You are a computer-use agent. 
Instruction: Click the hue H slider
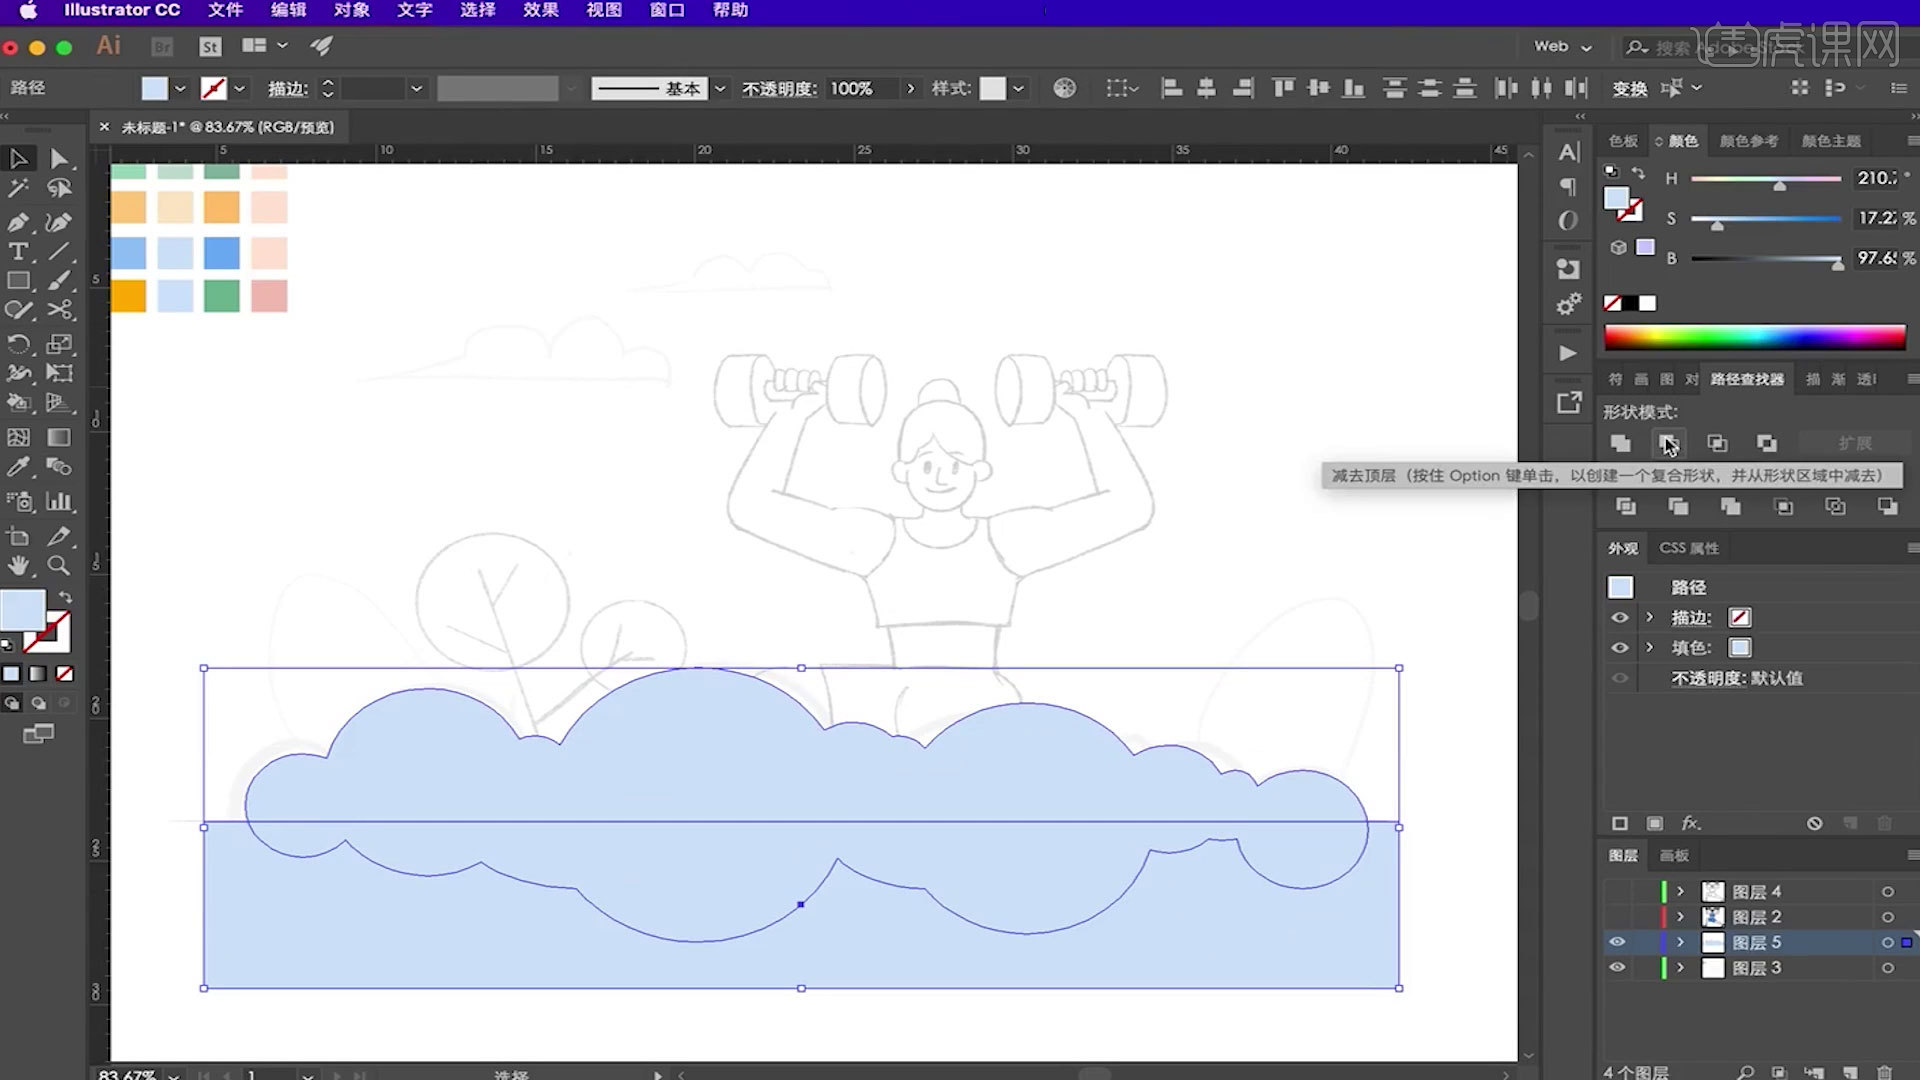[x=1766, y=179]
